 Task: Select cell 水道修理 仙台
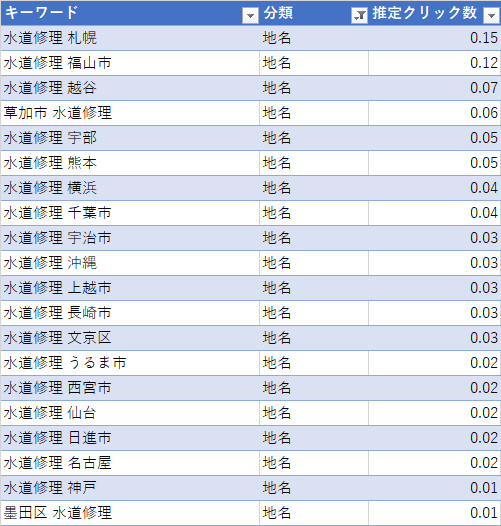(x=130, y=413)
